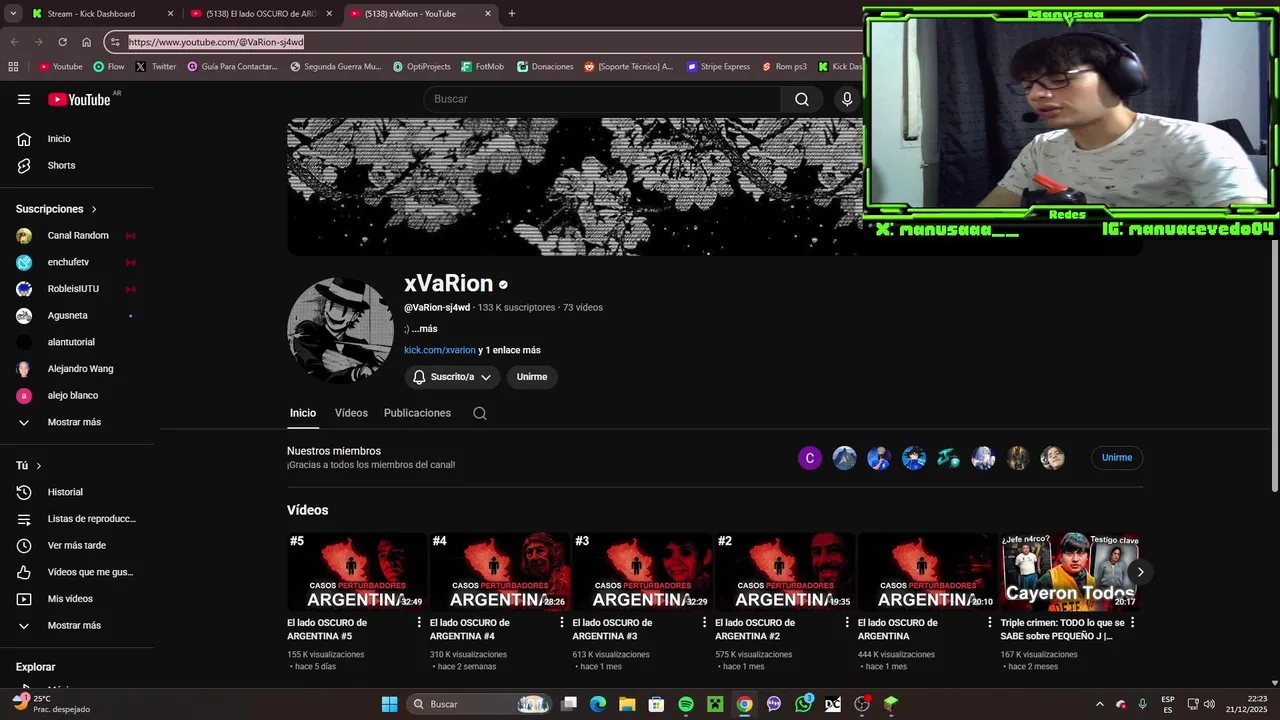Activate voice search microphone

coord(847,99)
